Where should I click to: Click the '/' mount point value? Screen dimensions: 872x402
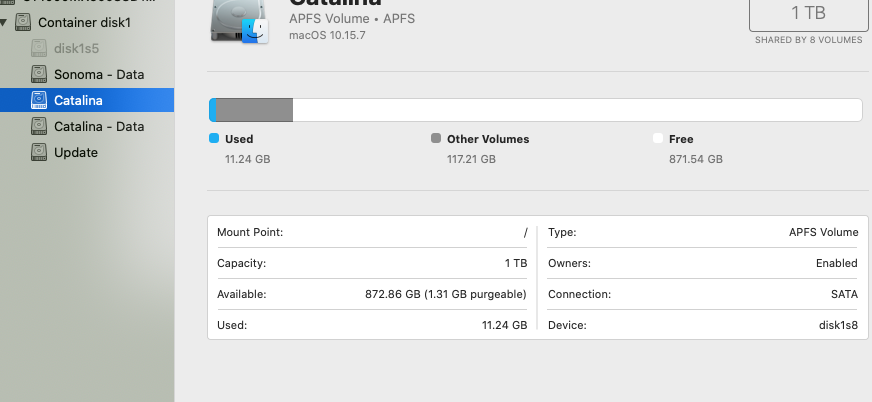pos(525,232)
